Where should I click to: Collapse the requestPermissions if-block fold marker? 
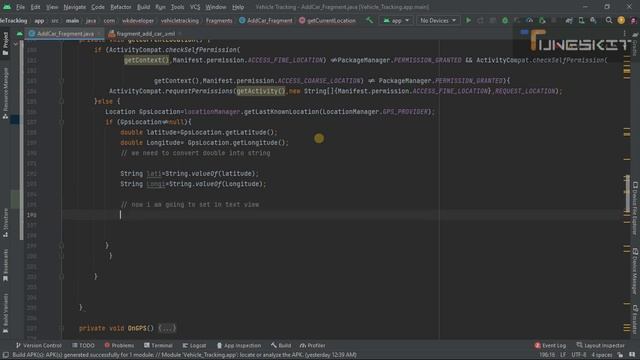pos(61,81)
